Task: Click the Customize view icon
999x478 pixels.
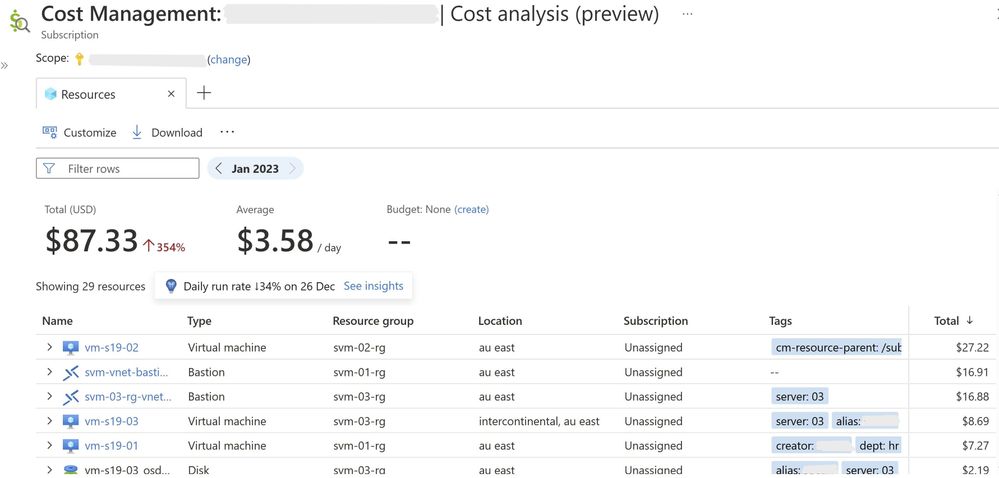Action: (49, 132)
